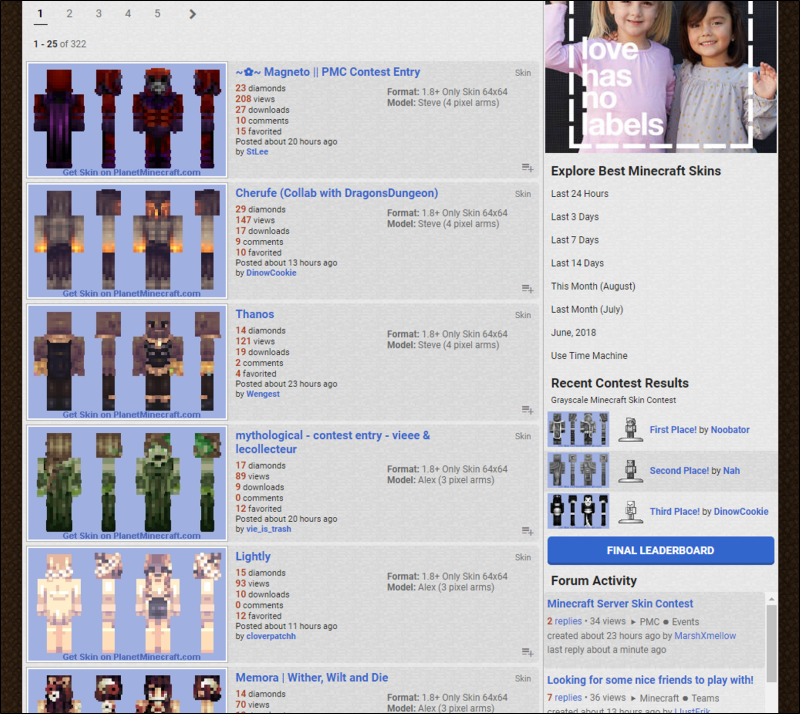This screenshot has height=714, width=800.
Task: Open First Place contest result link
Action: click(x=673, y=429)
